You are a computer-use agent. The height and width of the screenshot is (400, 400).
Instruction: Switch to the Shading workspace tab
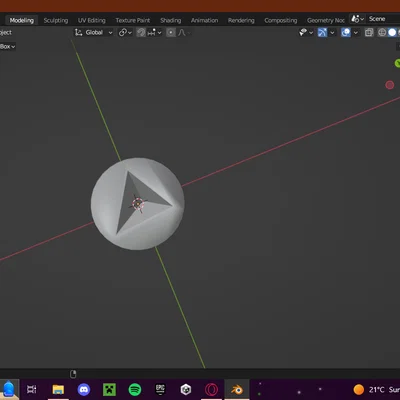tap(171, 20)
